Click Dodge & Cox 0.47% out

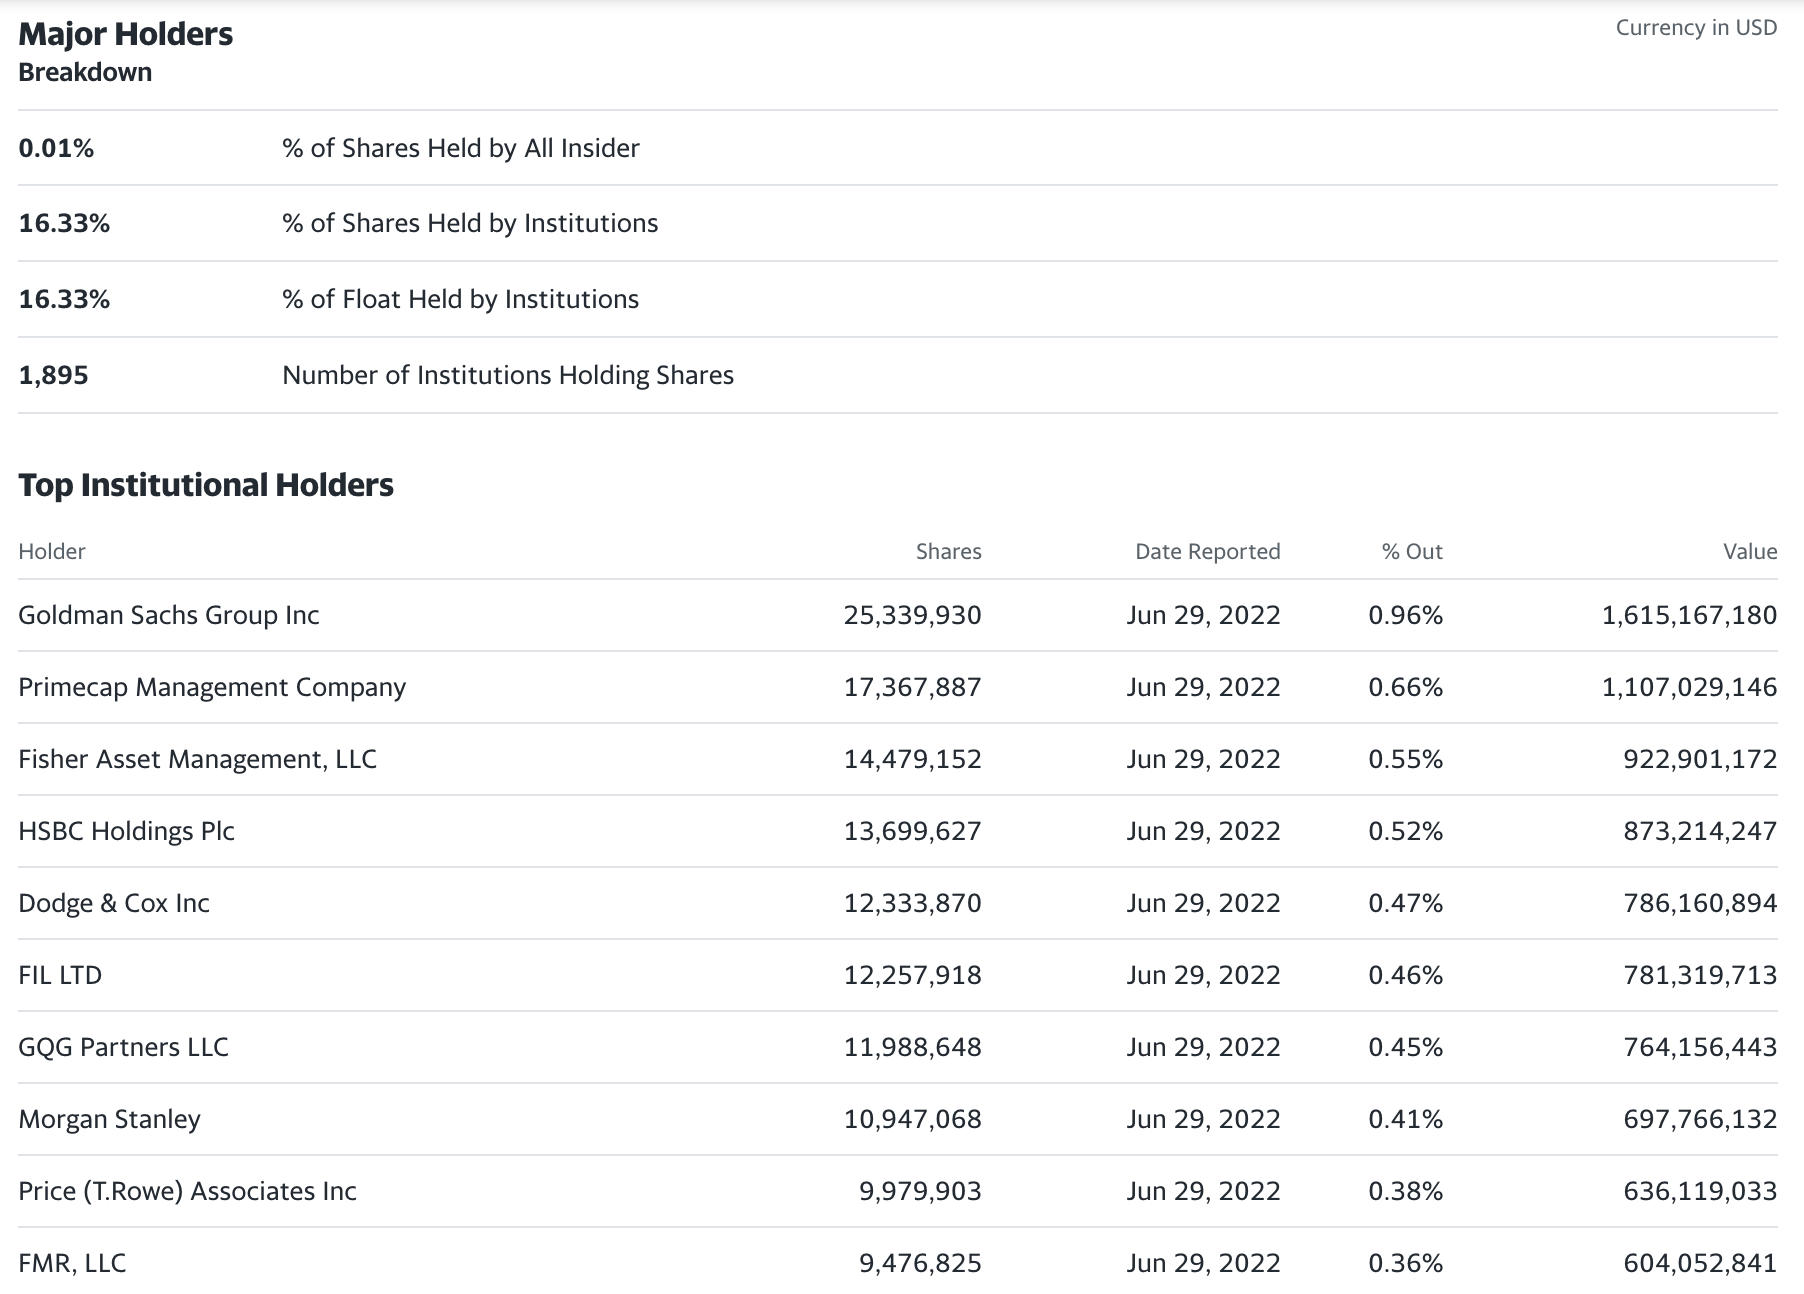[1406, 903]
